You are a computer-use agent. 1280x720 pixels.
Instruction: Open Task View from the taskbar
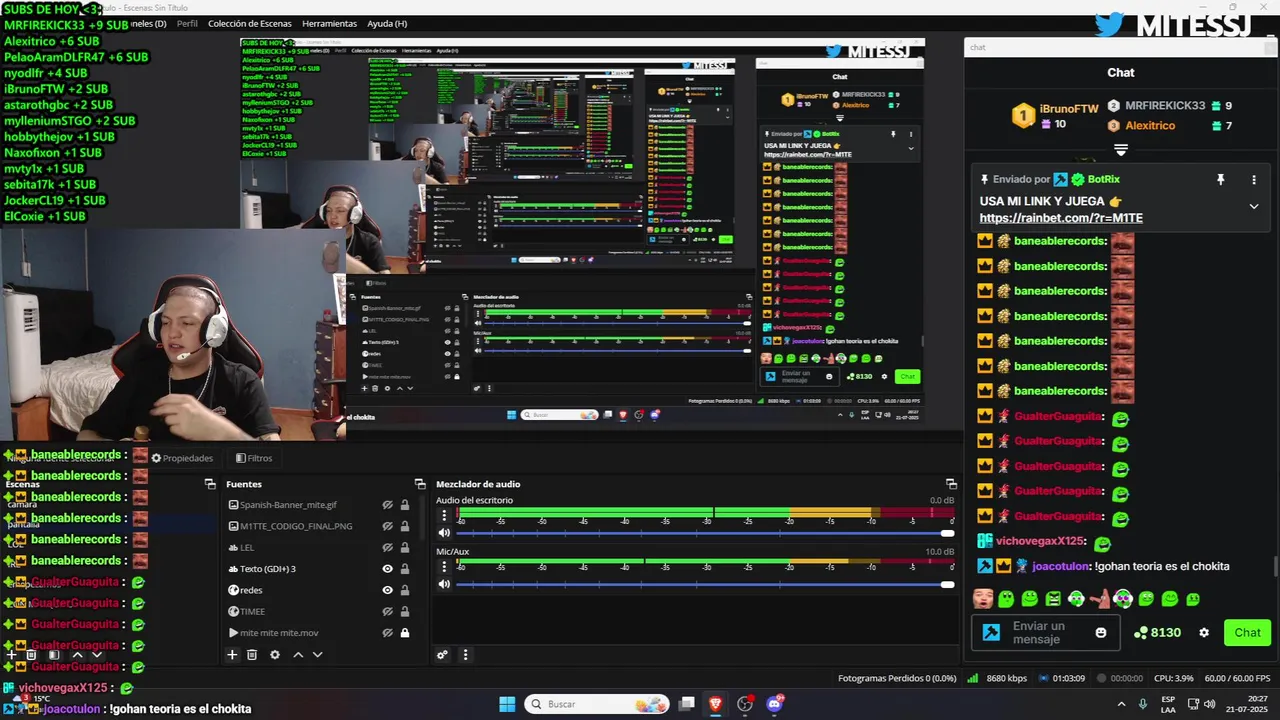(x=687, y=704)
